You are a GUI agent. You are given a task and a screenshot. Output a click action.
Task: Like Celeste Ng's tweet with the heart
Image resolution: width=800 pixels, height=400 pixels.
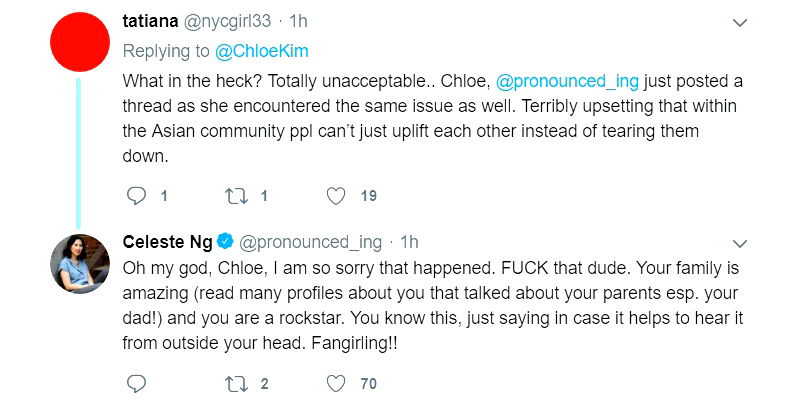click(x=337, y=382)
